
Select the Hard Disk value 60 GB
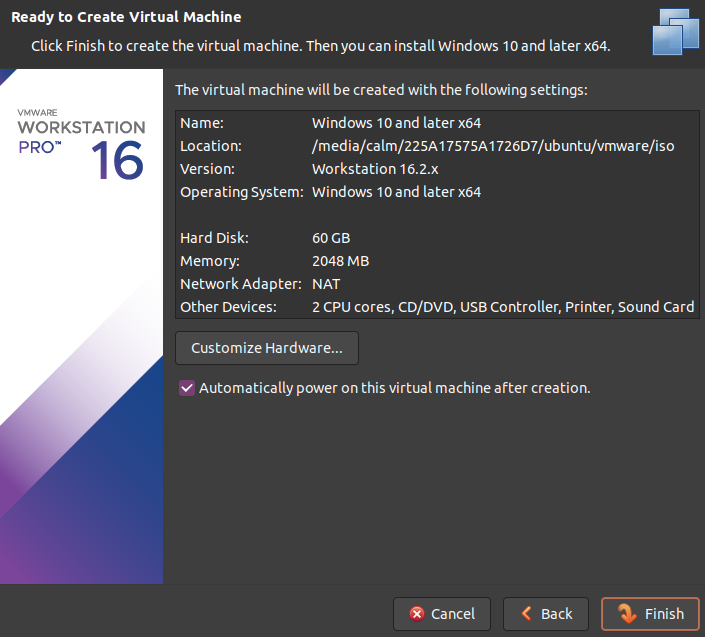(331, 238)
